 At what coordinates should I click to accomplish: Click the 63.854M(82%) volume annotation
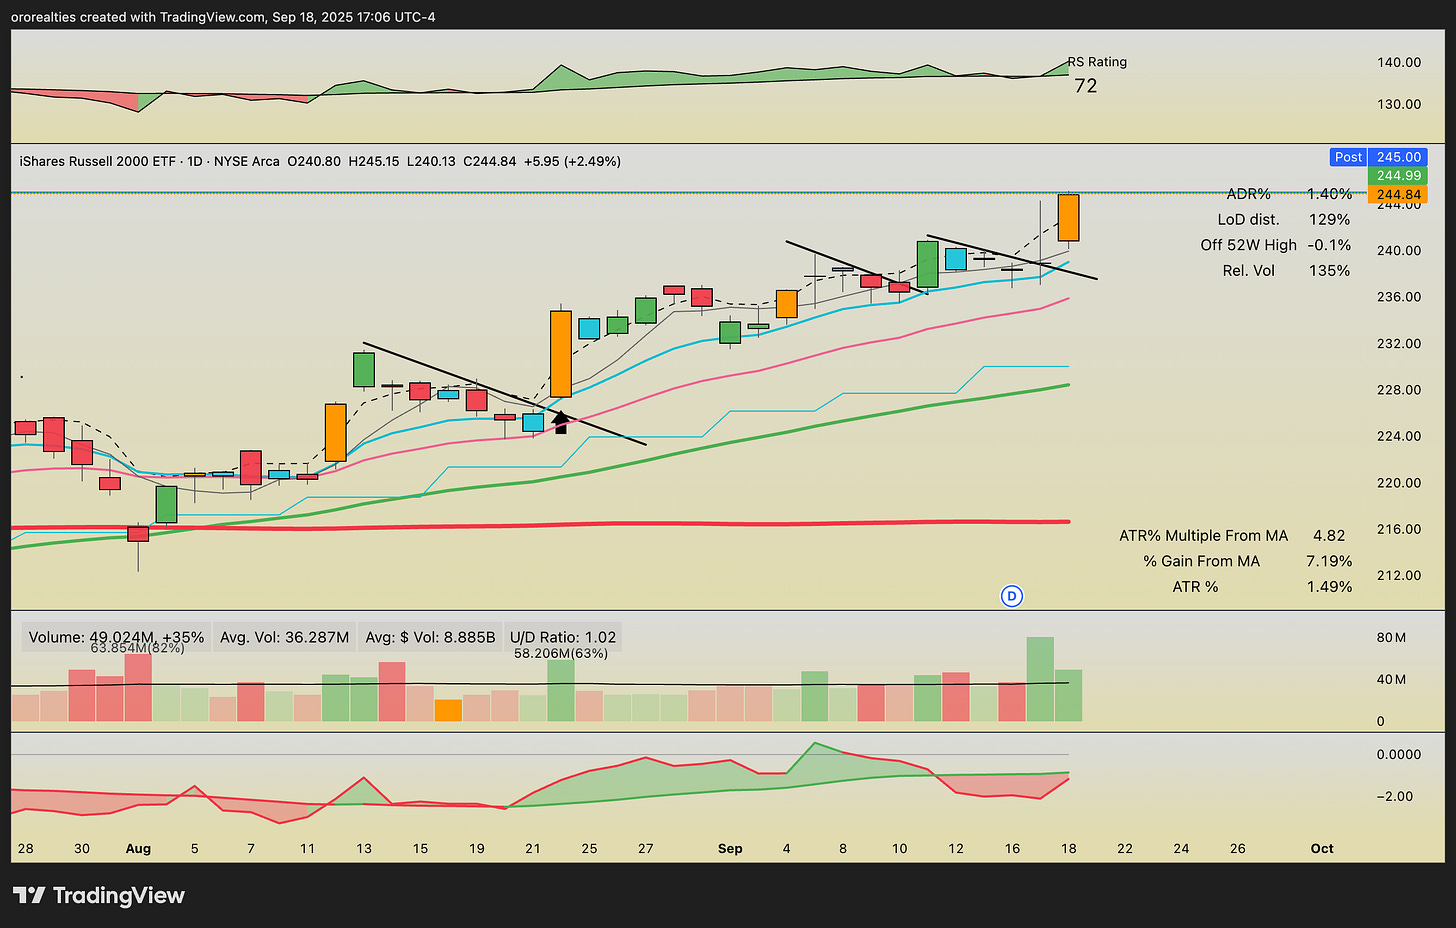pos(138,648)
